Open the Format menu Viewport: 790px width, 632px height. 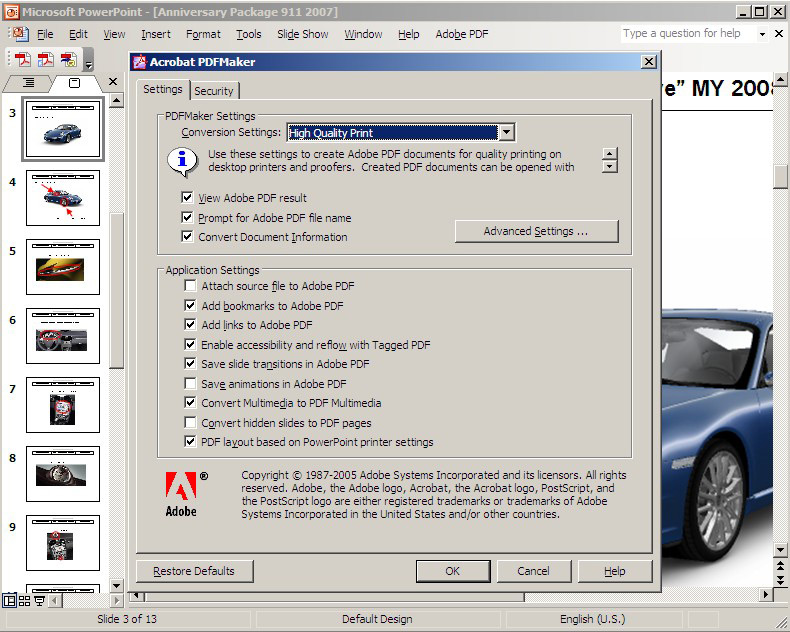(203, 34)
